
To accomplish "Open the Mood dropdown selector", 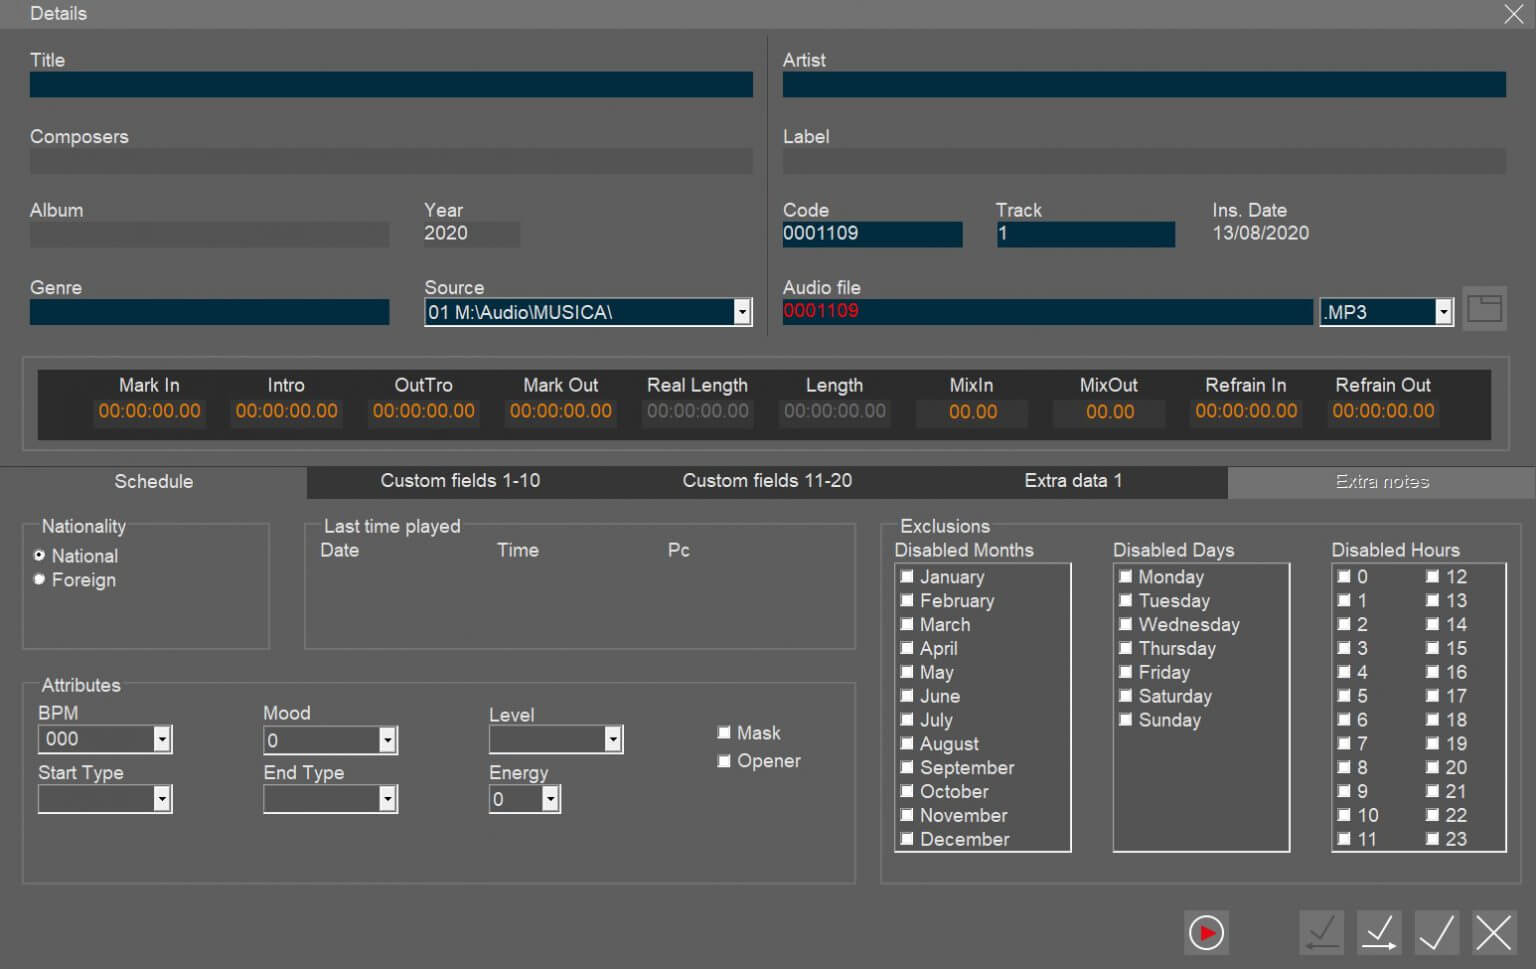I will click(x=387, y=739).
